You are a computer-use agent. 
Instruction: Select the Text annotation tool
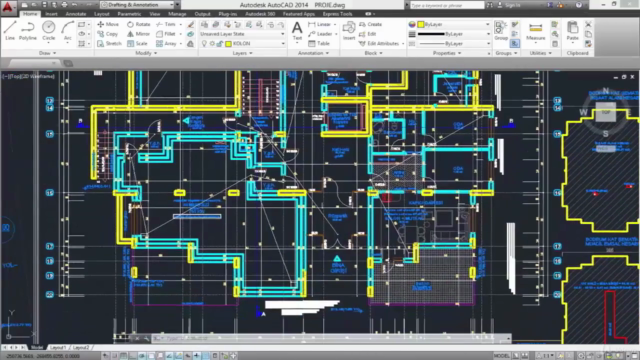click(x=297, y=31)
